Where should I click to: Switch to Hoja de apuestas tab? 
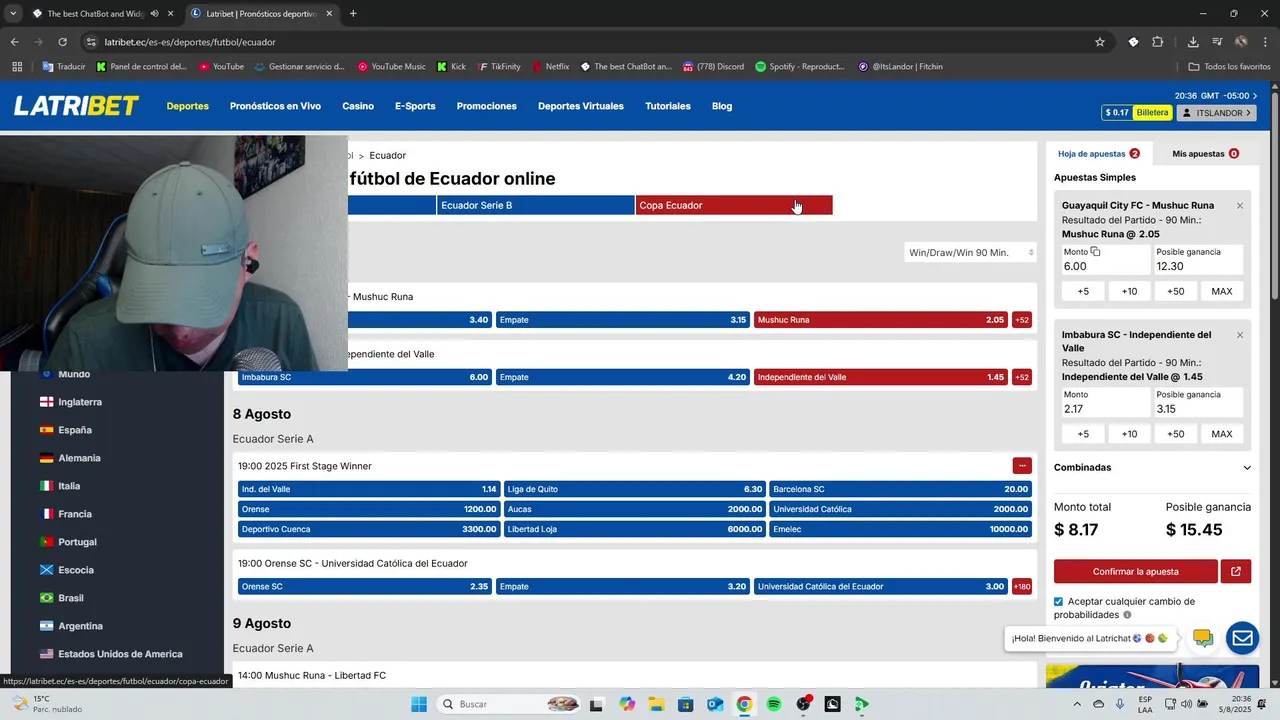1099,154
